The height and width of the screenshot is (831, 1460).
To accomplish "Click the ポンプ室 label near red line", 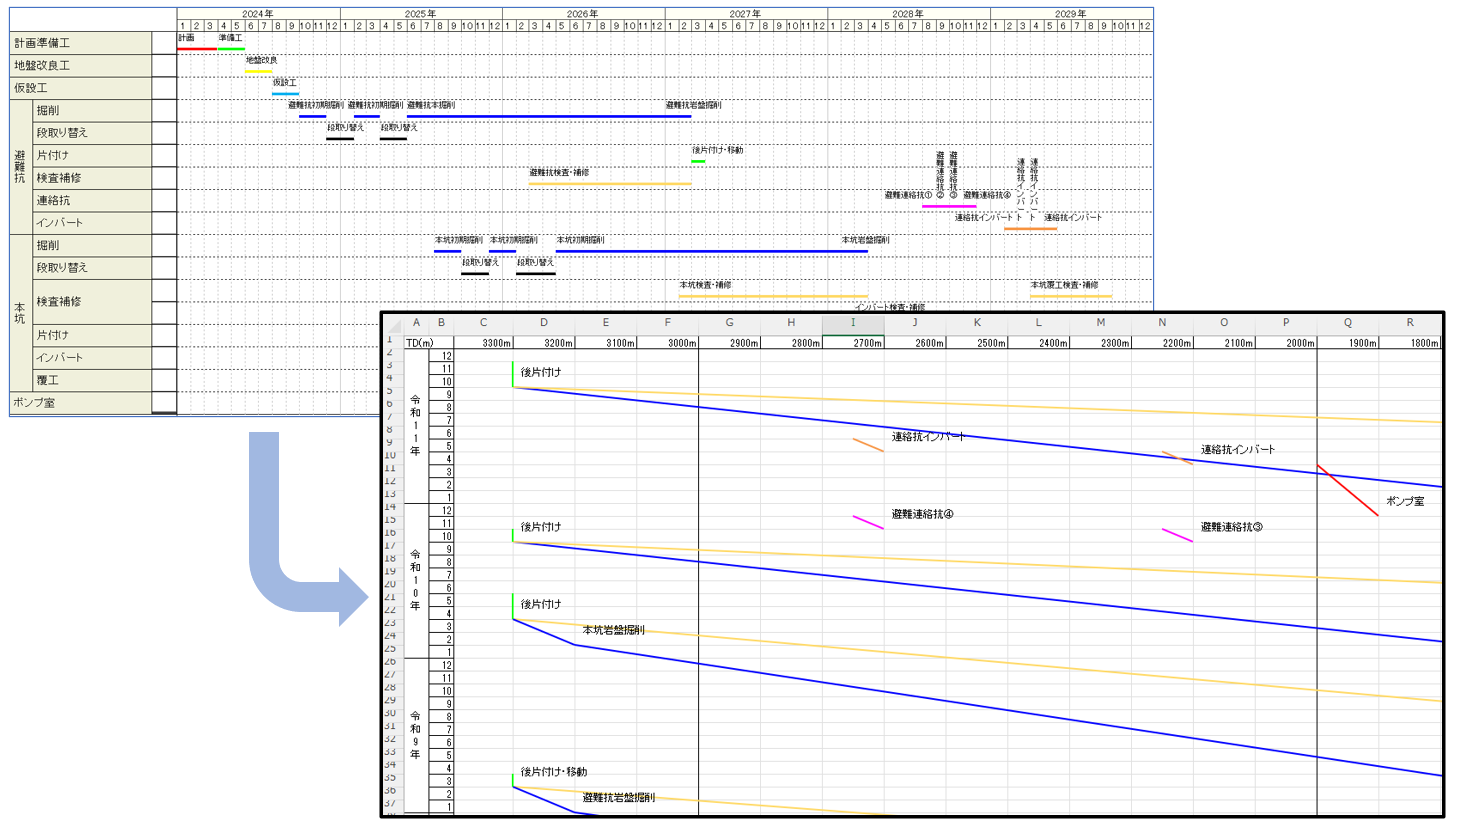I will (x=1404, y=501).
